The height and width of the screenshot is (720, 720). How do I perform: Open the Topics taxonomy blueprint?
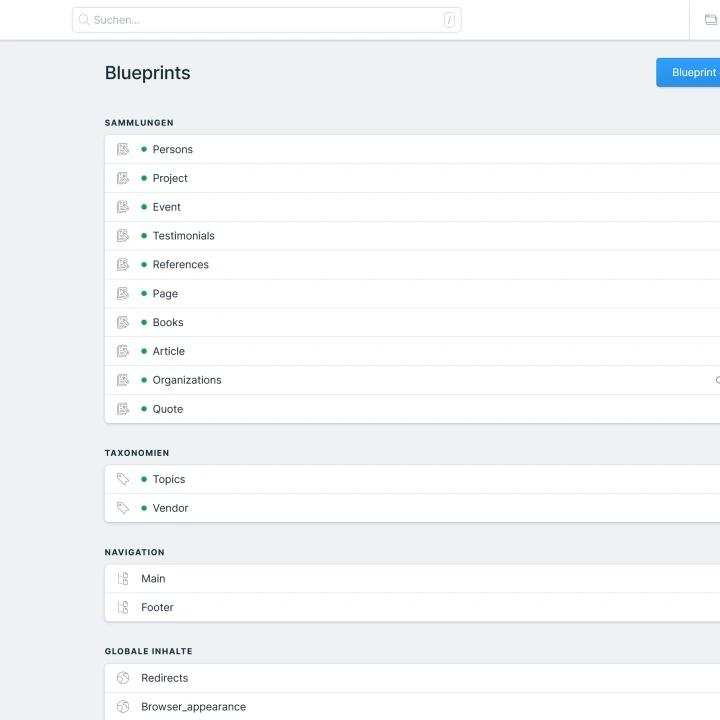[x=169, y=479]
